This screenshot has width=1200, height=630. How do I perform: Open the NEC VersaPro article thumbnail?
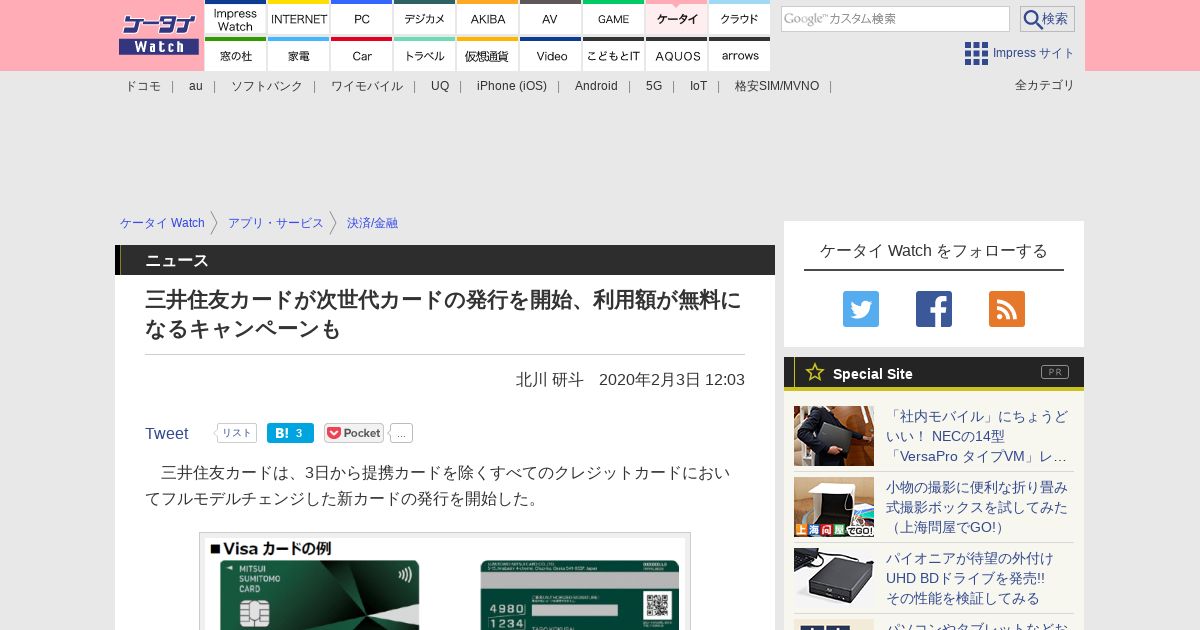point(834,436)
